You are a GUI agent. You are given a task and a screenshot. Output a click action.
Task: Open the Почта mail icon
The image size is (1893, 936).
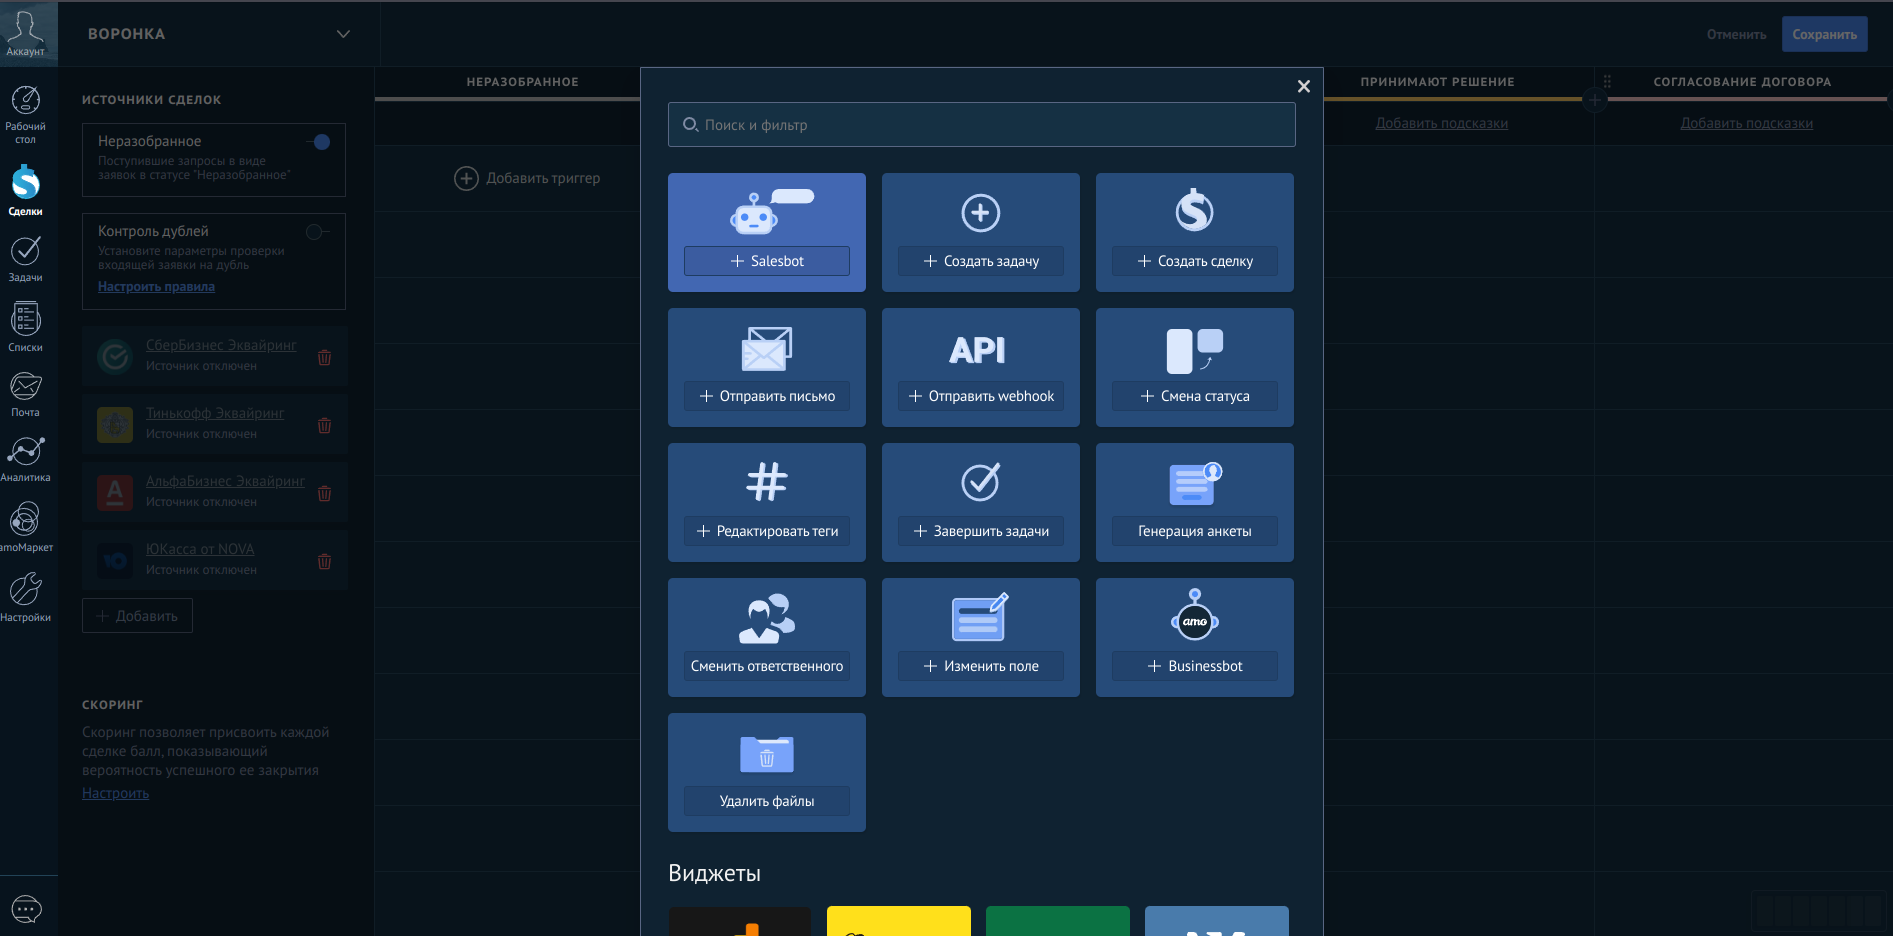[25, 394]
